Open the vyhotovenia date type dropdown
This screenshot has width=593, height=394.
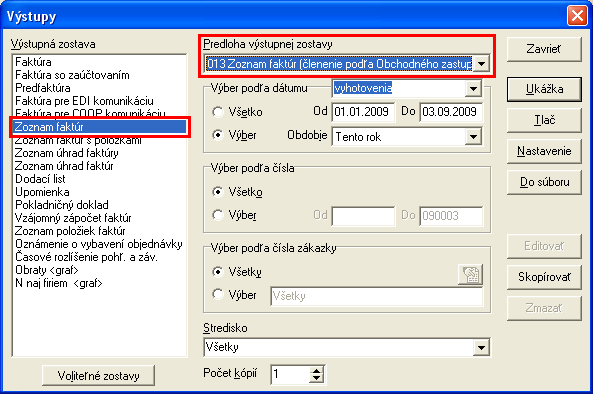pos(473,88)
